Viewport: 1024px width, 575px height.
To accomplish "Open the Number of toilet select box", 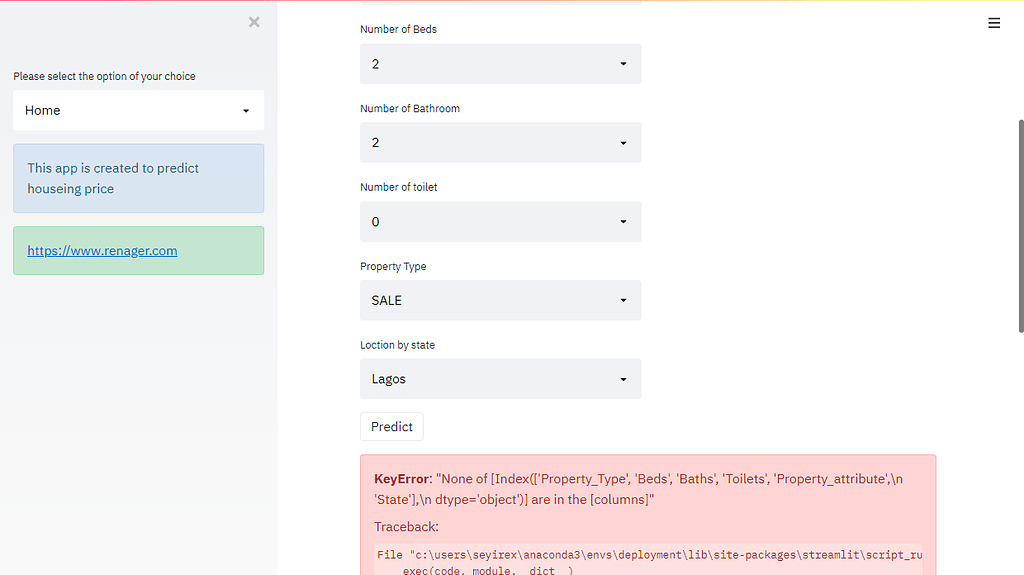I will point(490,222).
